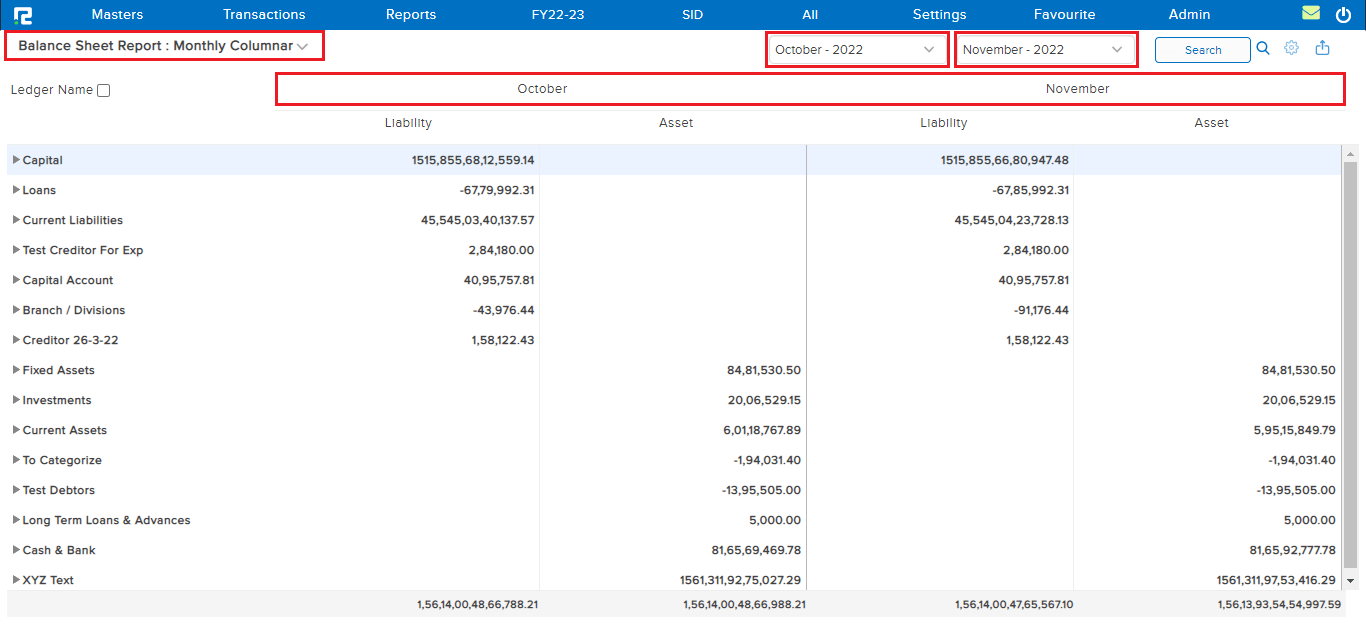Expand the Current Liabilities group
This screenshot has height=625, width=1366.
pos(16,220)
